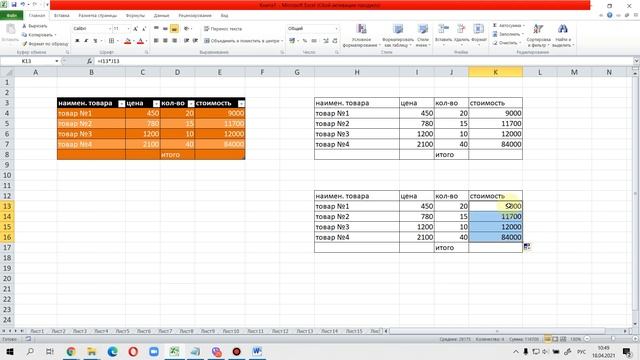Align cell content to top
Viewport: 640px width, 360px height.
[x=156, y=29]
